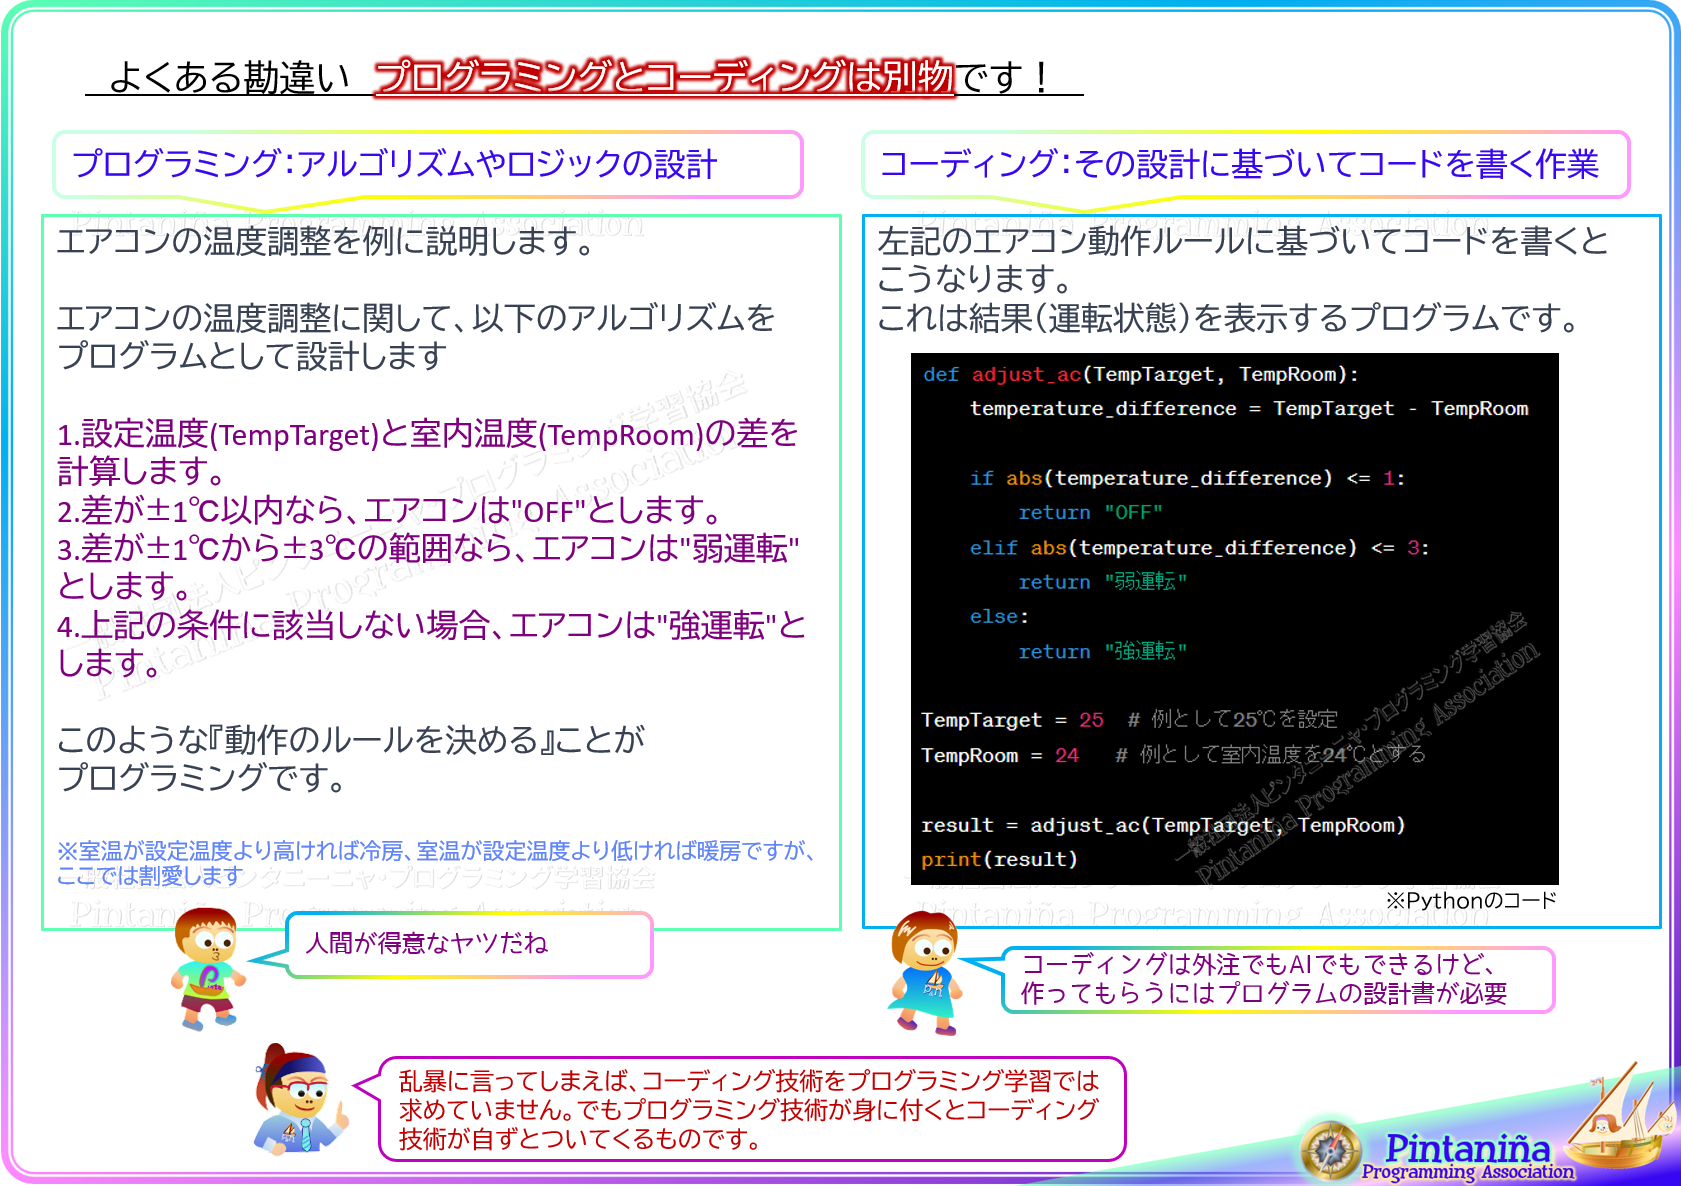Click the girl character in blue dress
The height and width of the screenshot is (1186, 1681).
pos(925,972)
